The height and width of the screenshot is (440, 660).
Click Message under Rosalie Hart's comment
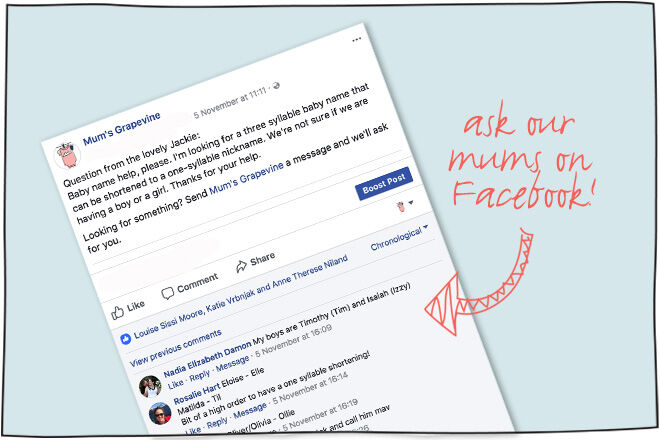[x=250, y=410]
